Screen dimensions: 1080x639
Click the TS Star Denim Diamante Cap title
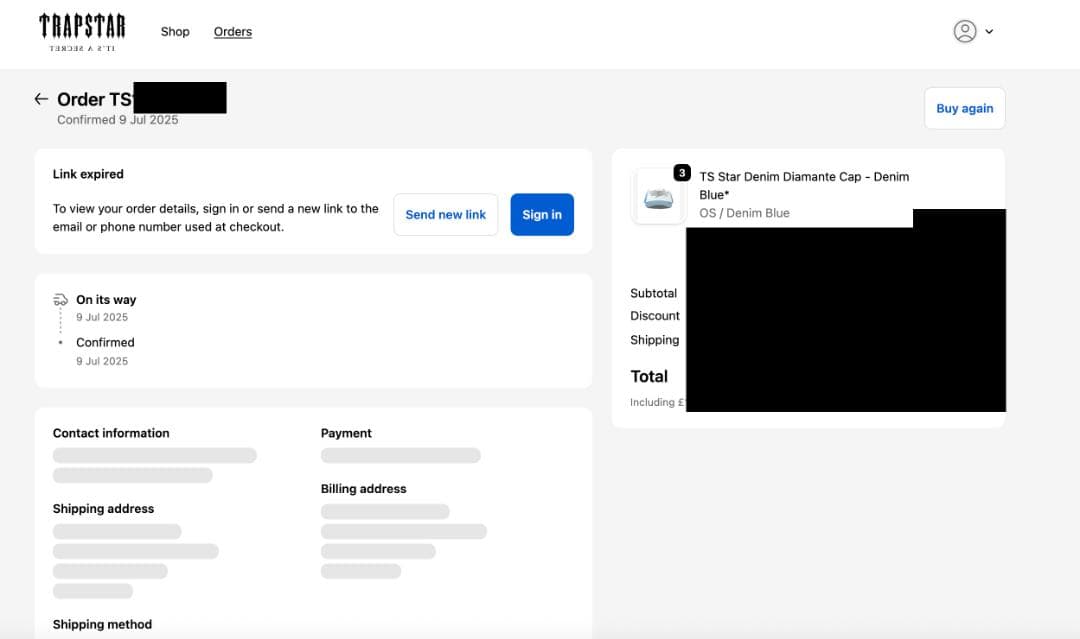point(803,185)
